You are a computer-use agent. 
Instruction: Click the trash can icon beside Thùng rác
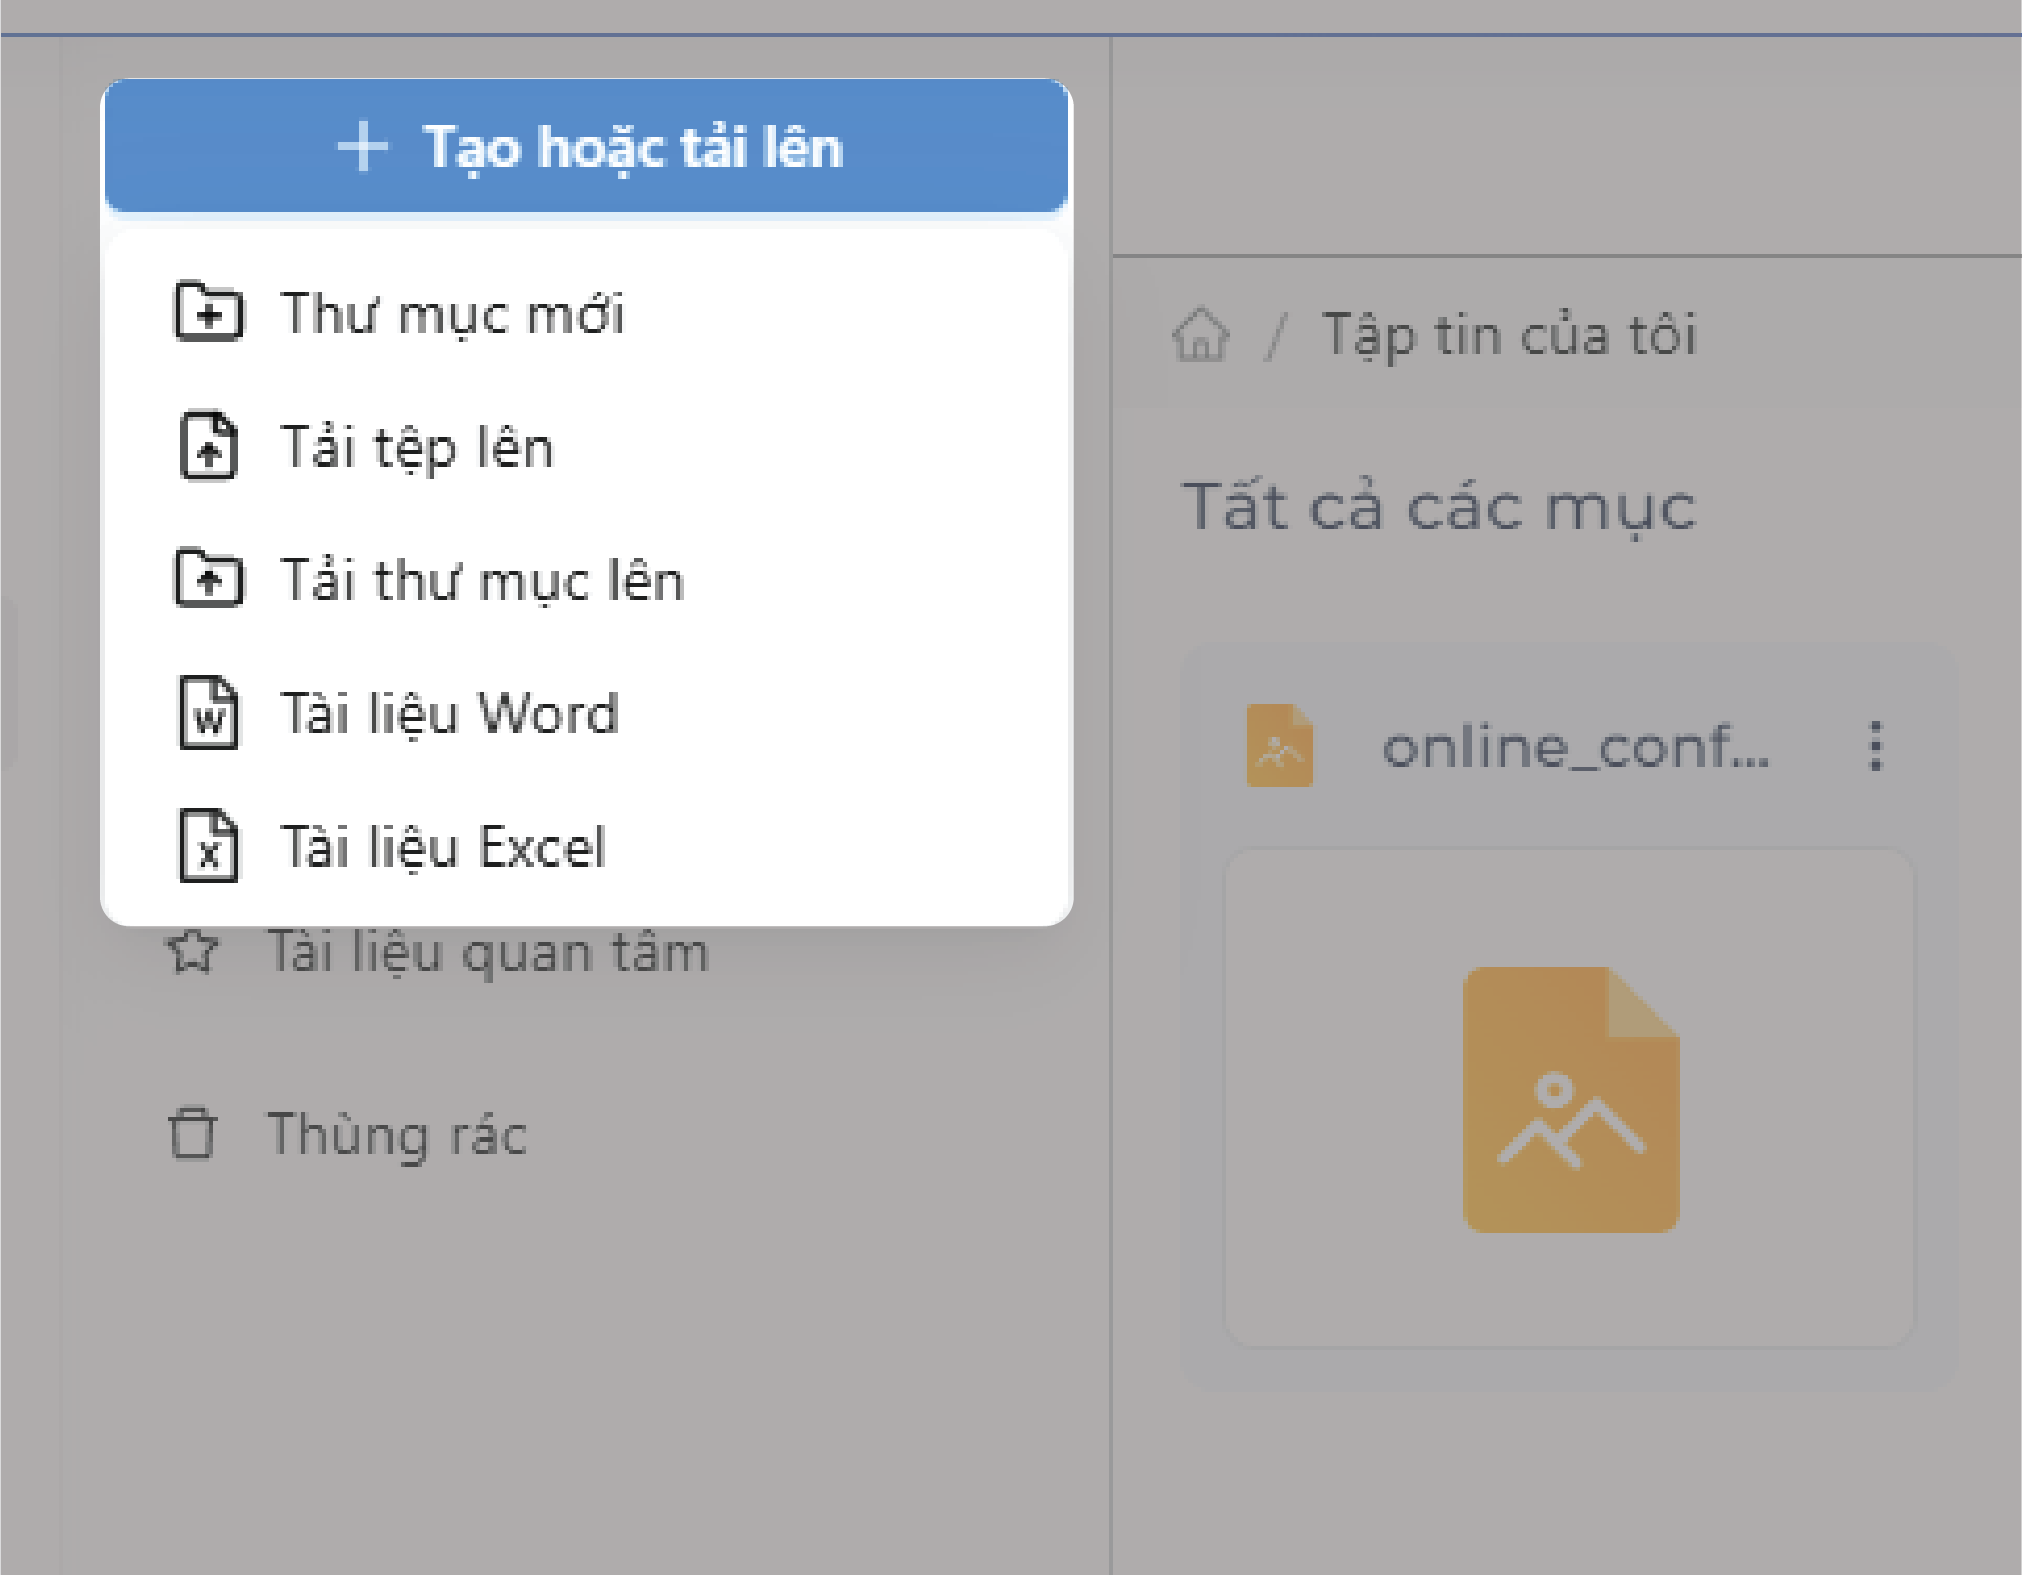tap(192, 1135)
